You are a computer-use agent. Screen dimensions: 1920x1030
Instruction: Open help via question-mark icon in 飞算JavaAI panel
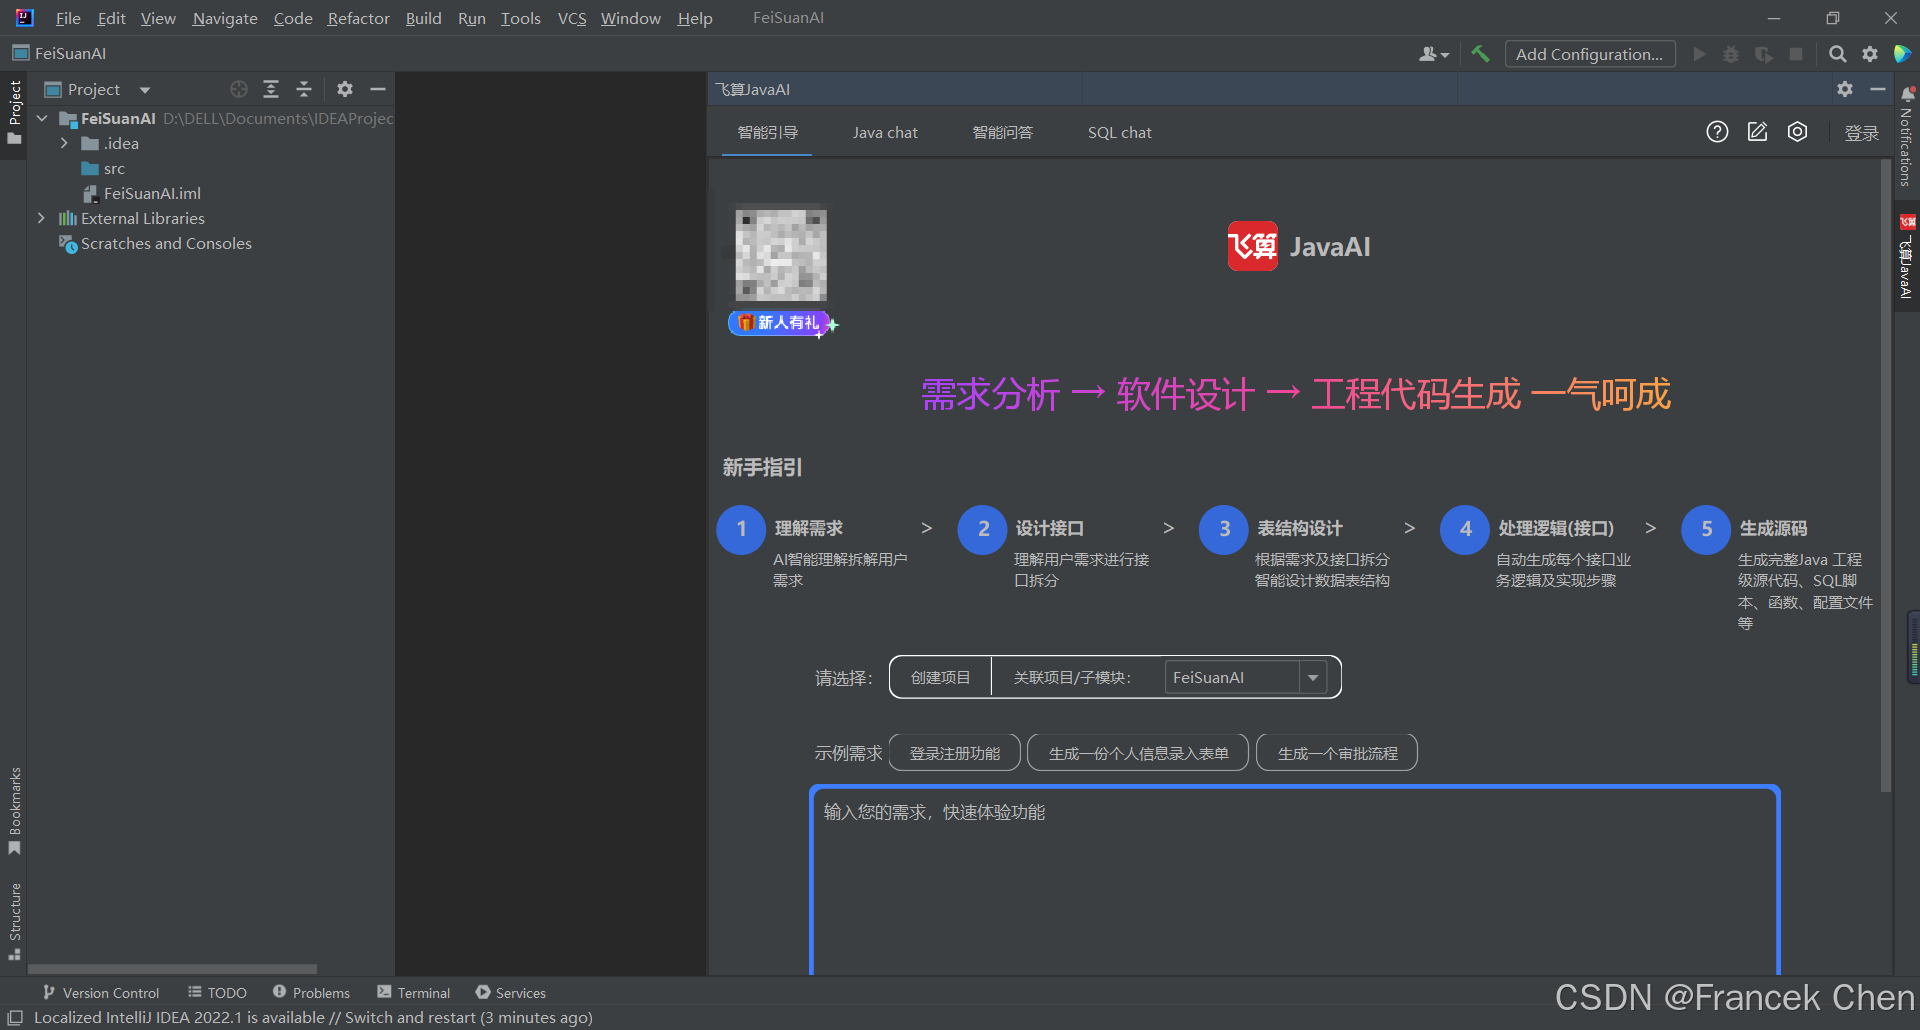click(1717, 131)
